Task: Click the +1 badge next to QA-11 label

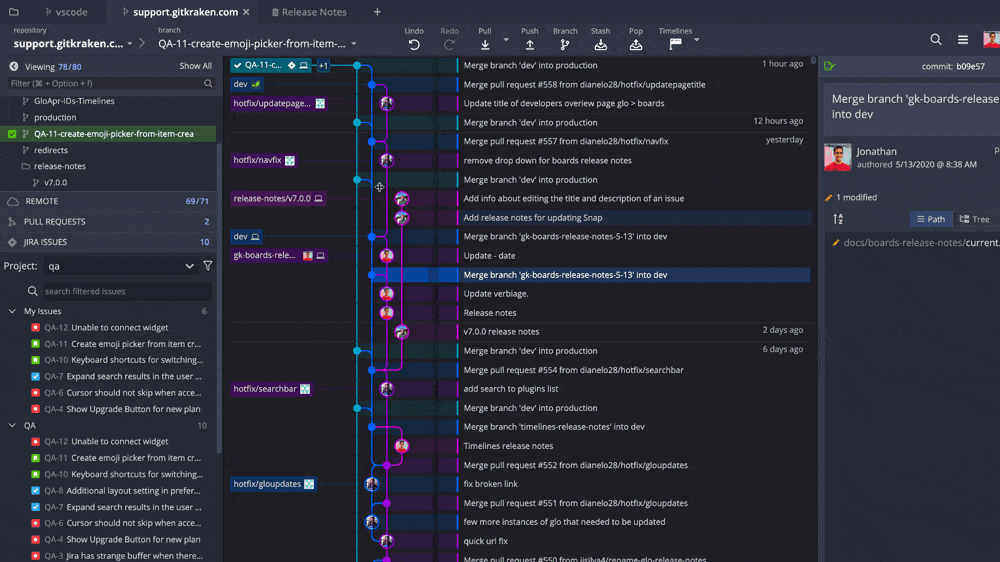Action: coord(323,65)
